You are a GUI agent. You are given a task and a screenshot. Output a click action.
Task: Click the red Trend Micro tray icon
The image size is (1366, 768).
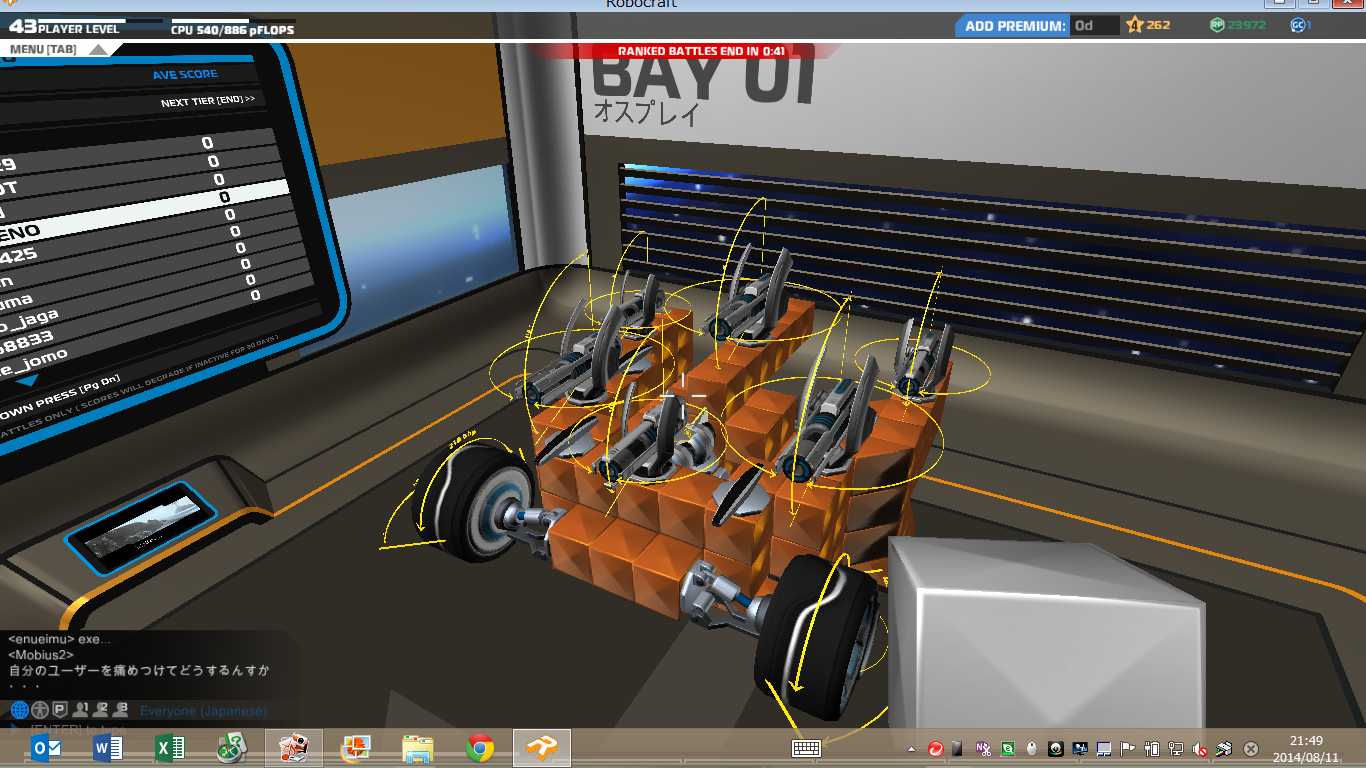click(936, 748)
